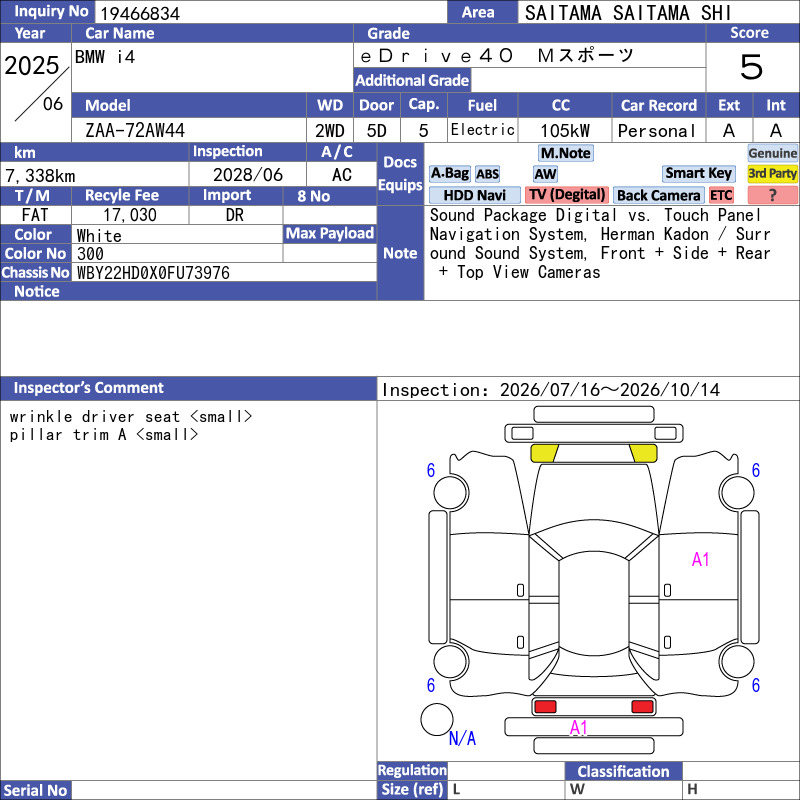The width and height of the screenshot is (800, 800).
Task: Click the rear-right tire rating 6
Action: 756,685
